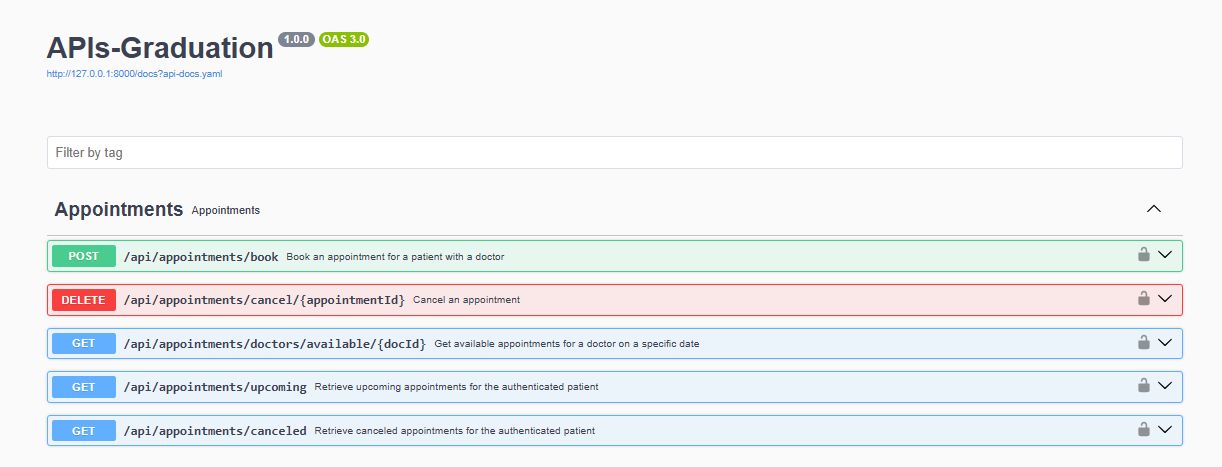Click lock icon on doctors available endpoint

tap(1143, 342)
